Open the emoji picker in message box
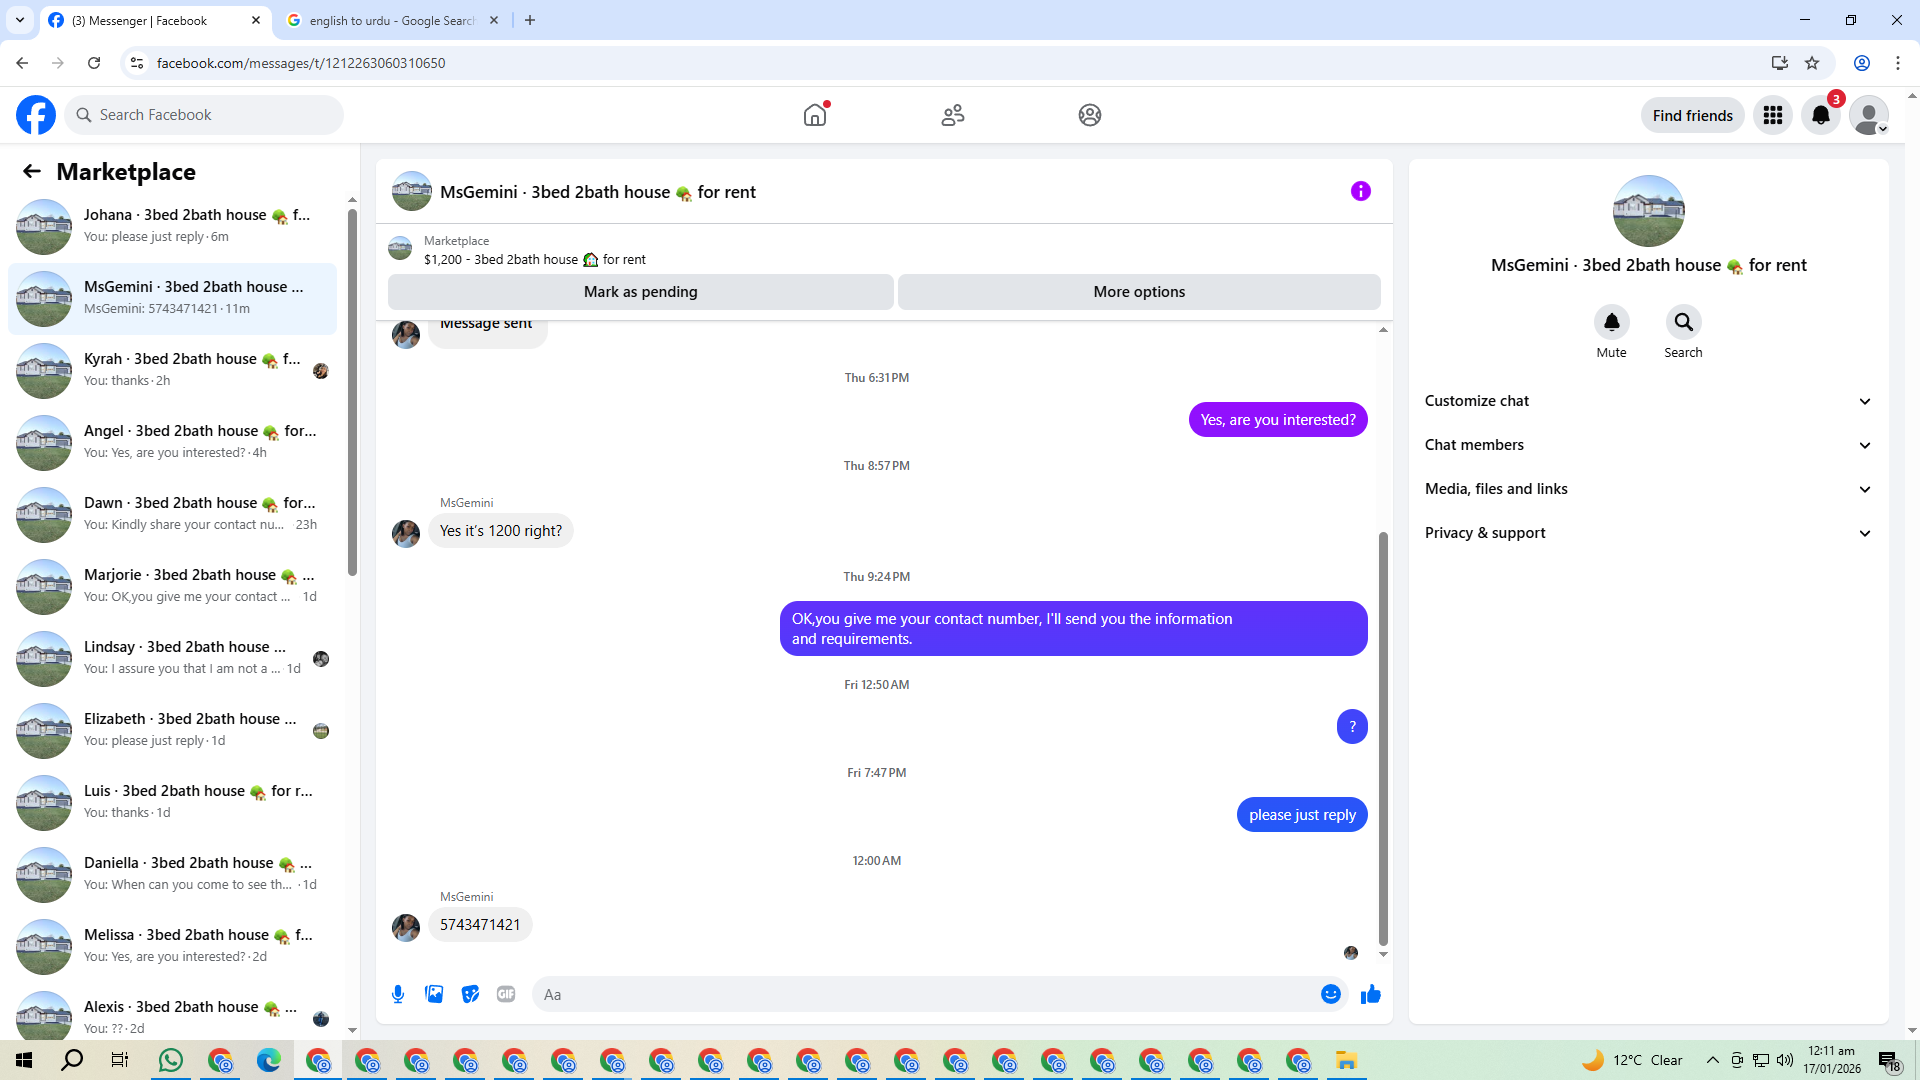Viewport: 1920px width, 1080px height. (1330, 994)
